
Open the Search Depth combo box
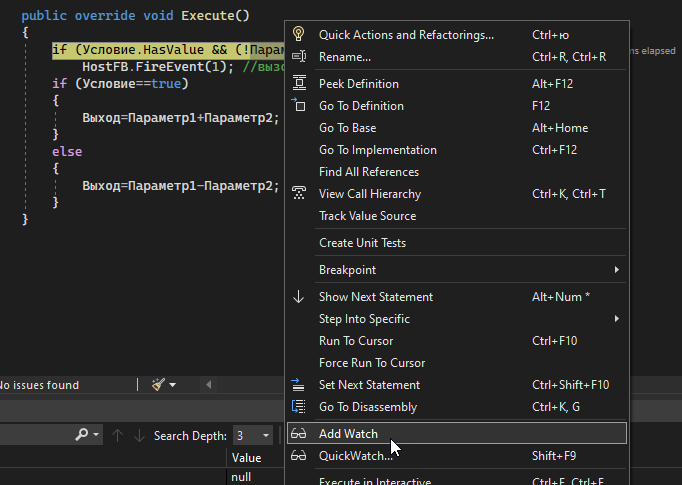coord(253,435)
